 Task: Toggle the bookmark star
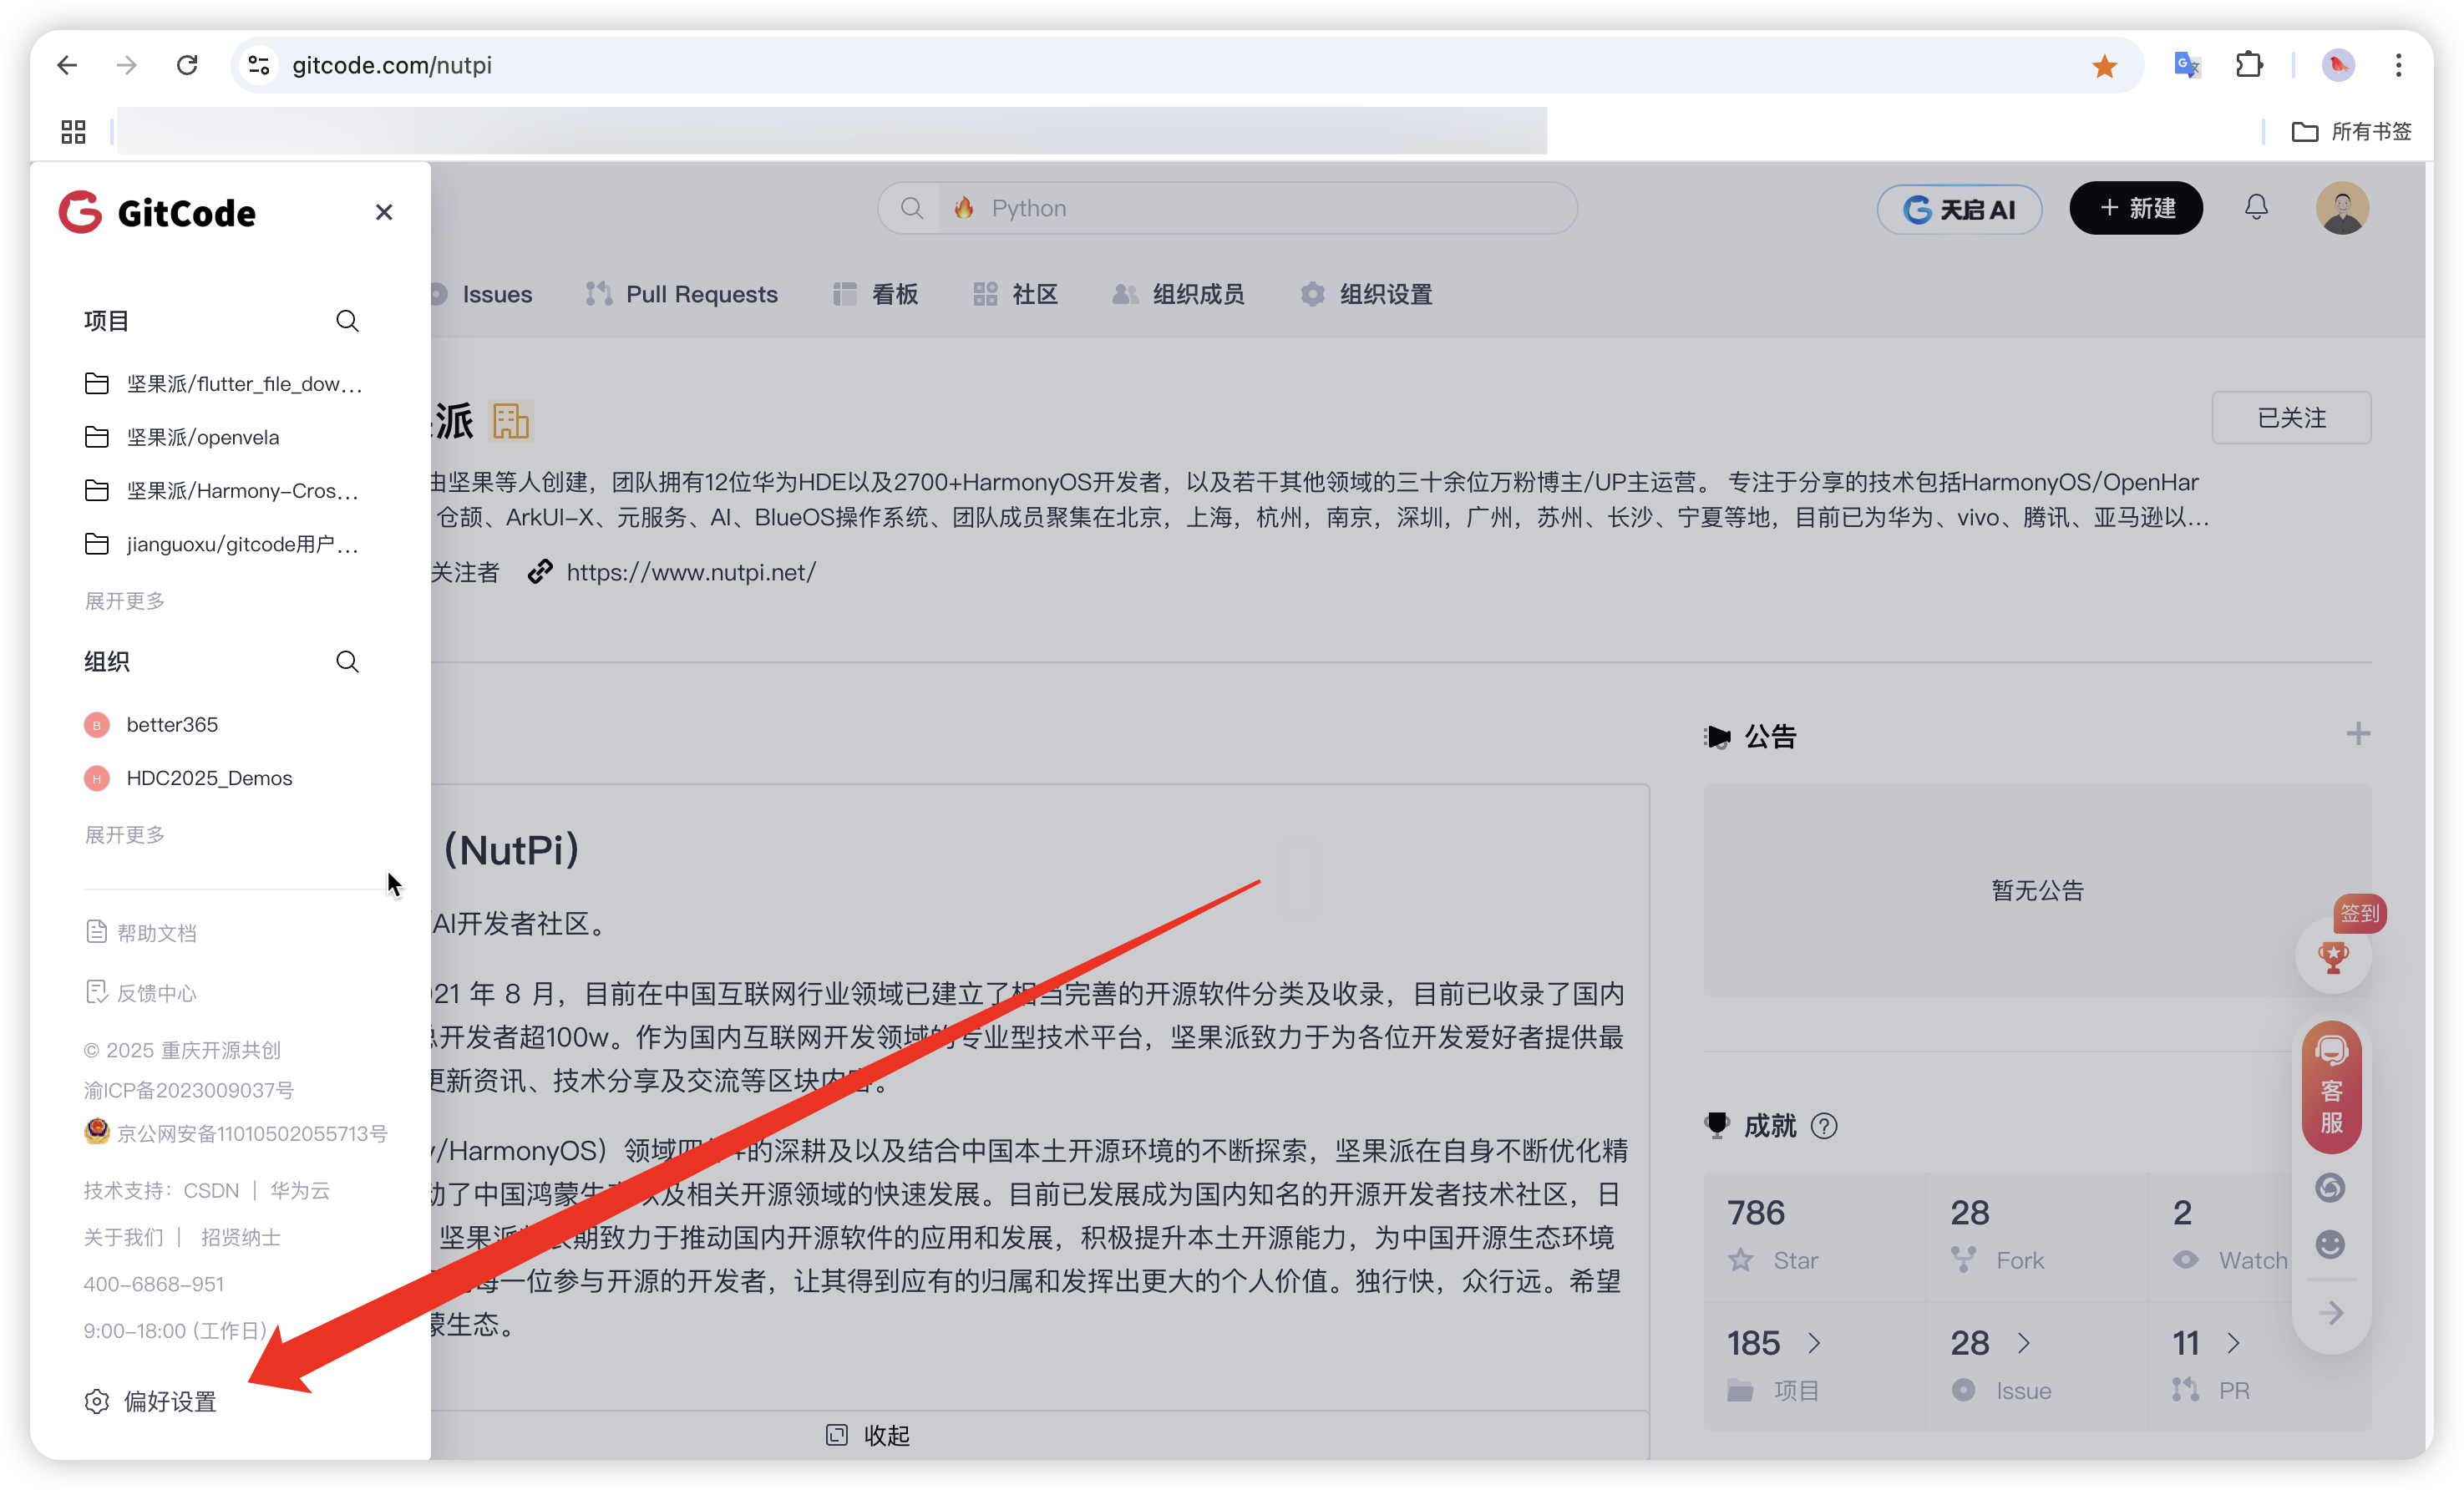pos(2105,66)
